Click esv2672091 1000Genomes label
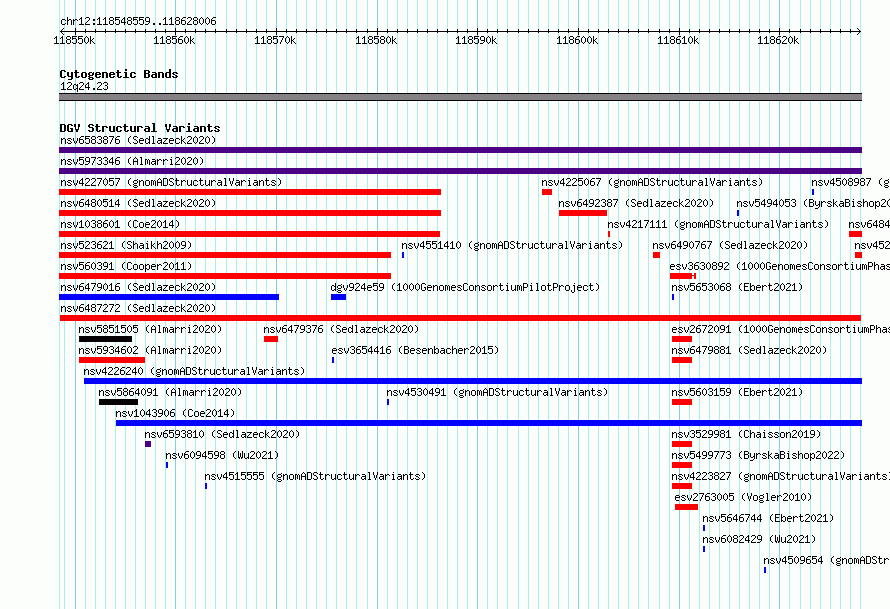890x609 pixels. pyautogui.click(x=780, y=329)
